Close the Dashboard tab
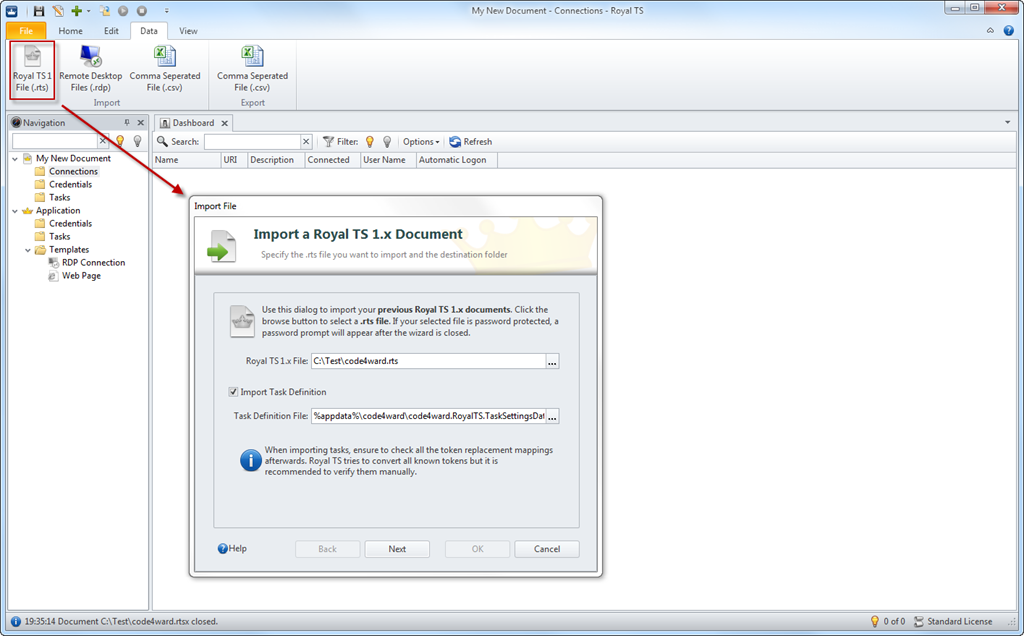The height and width of the screenshot is (636, 1024). pos(224,123)
